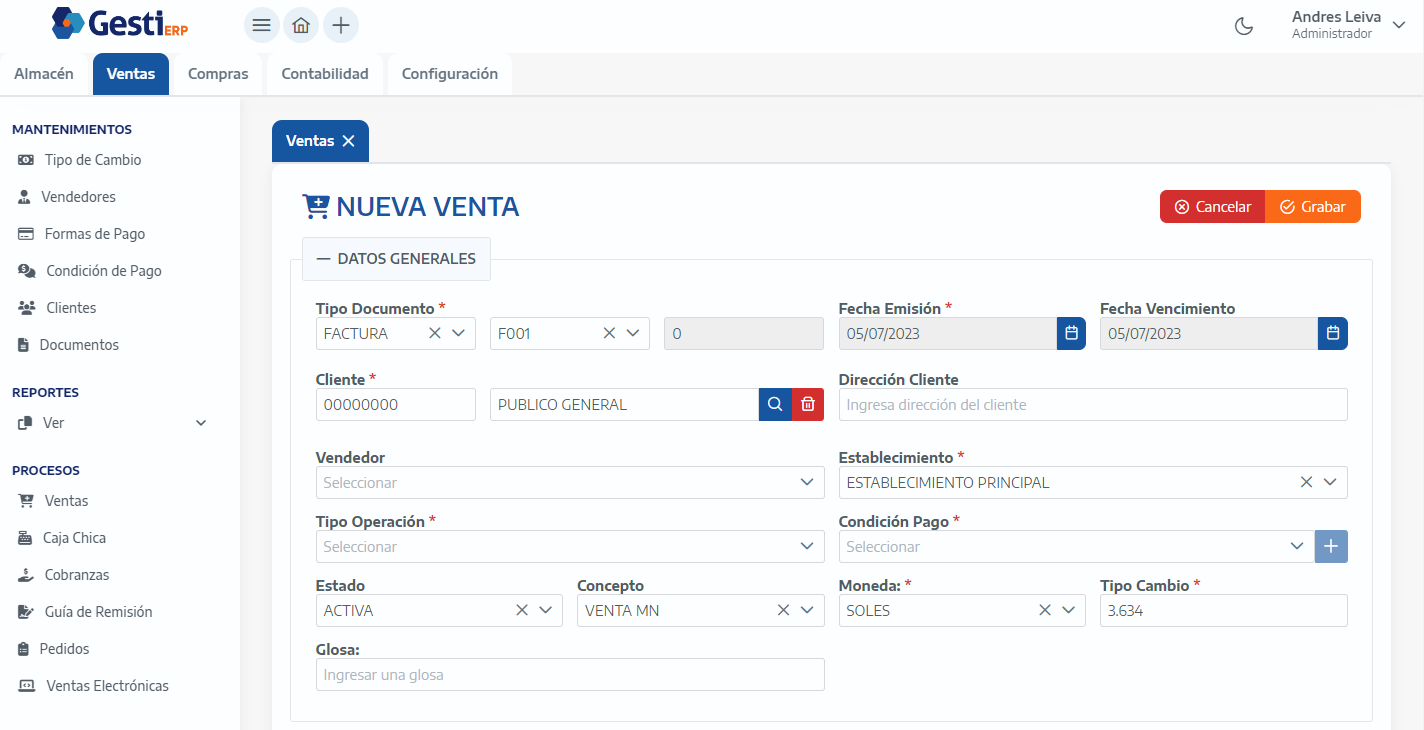Clear the FACTURA document type selection

point(434,334)
